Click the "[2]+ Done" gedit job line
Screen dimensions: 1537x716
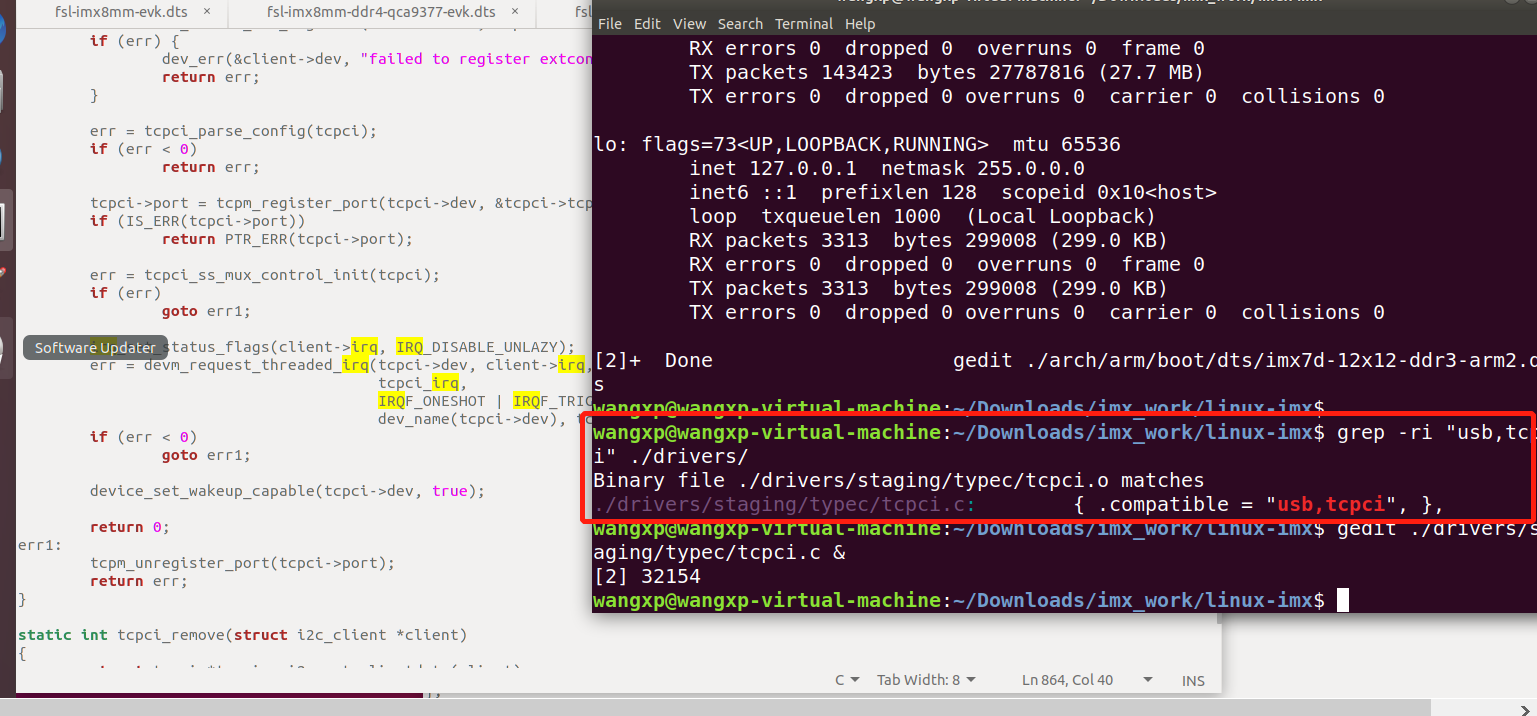click(x=1063, y=360)
